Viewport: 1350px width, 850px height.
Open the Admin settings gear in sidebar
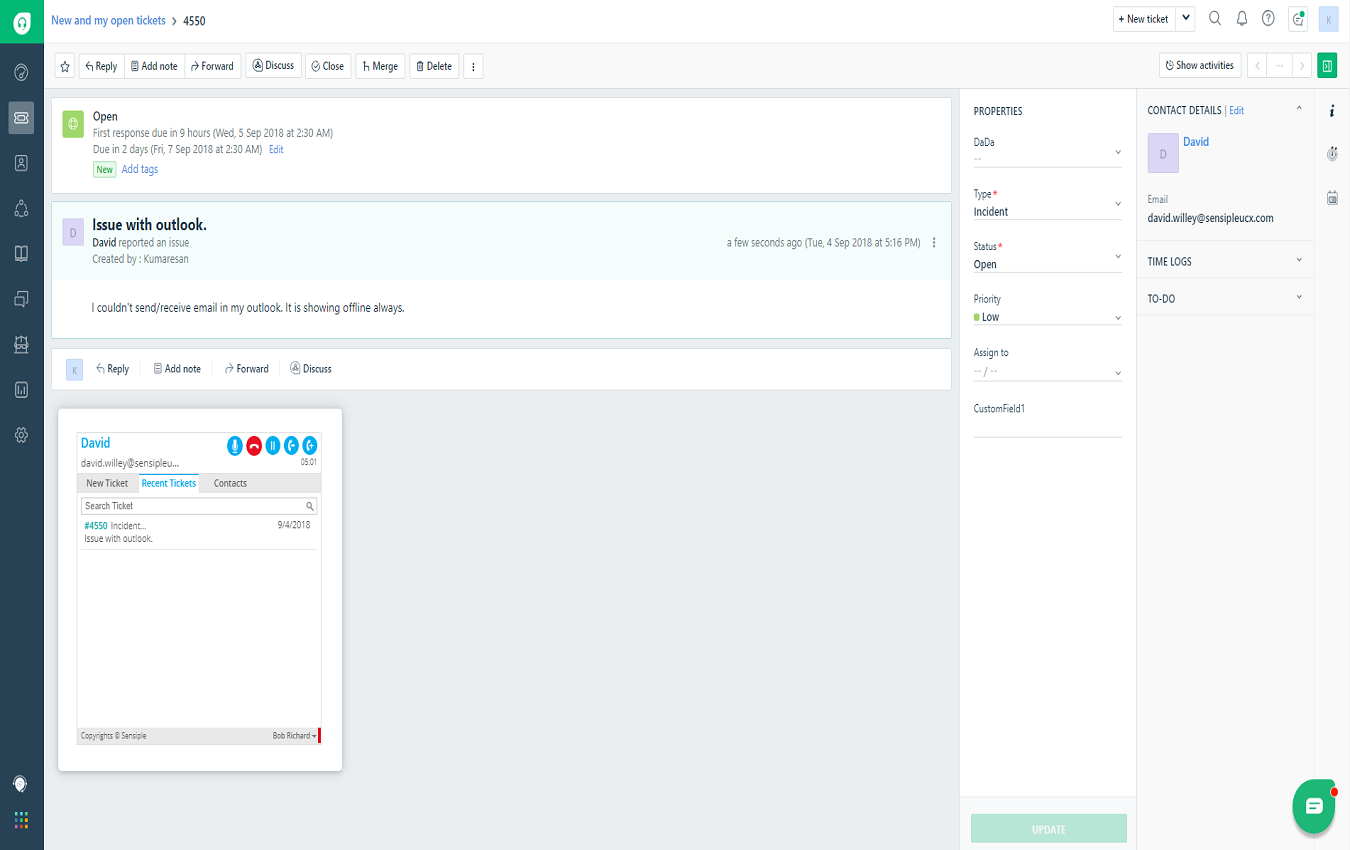[21, 435]
